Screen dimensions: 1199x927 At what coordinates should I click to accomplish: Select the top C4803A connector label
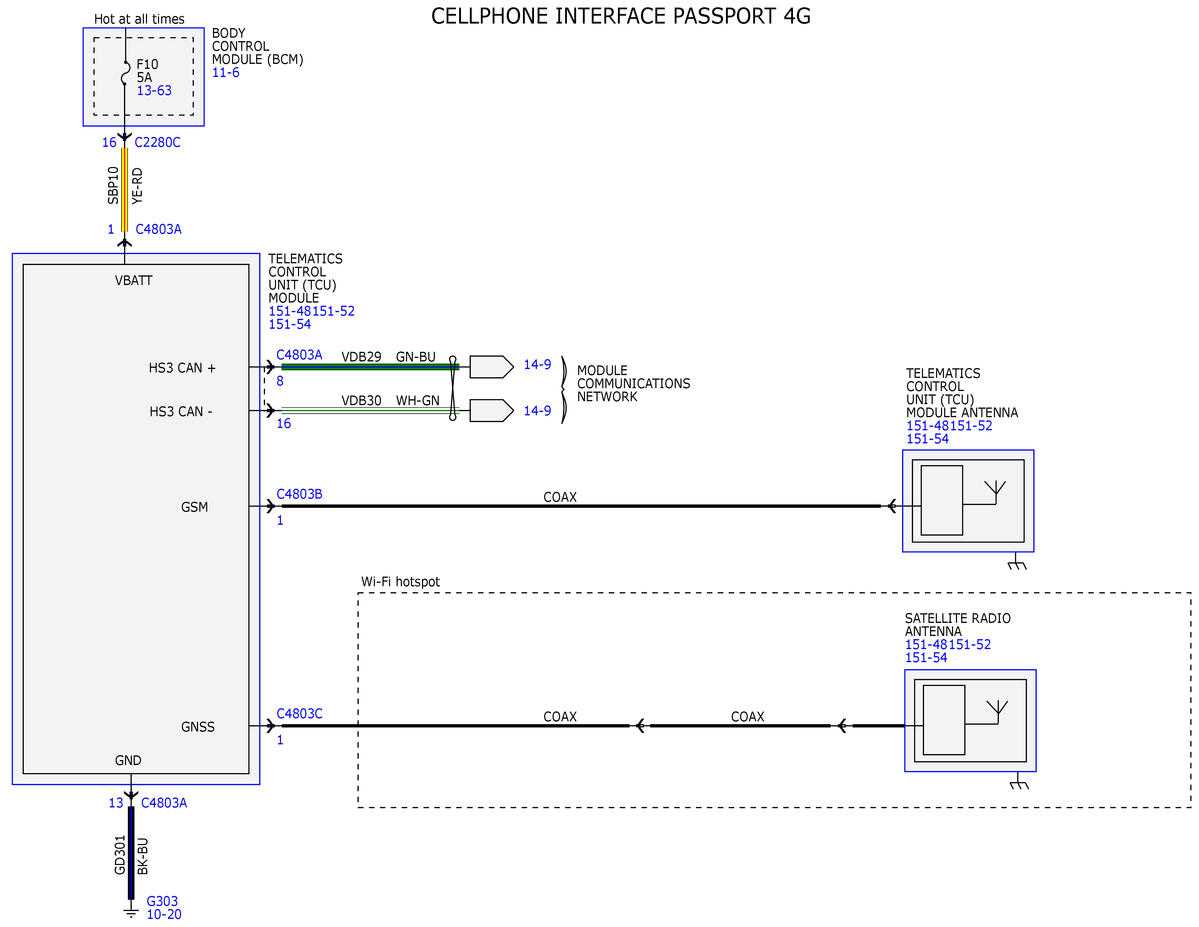pos(158,229)
